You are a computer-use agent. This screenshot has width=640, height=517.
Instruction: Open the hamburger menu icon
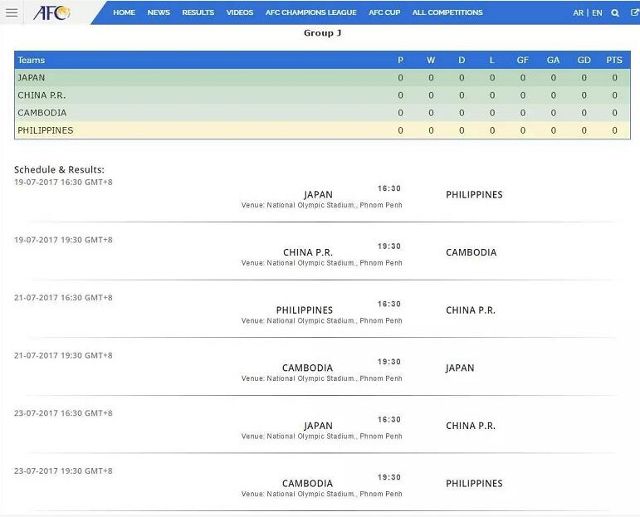coord(11,13)
